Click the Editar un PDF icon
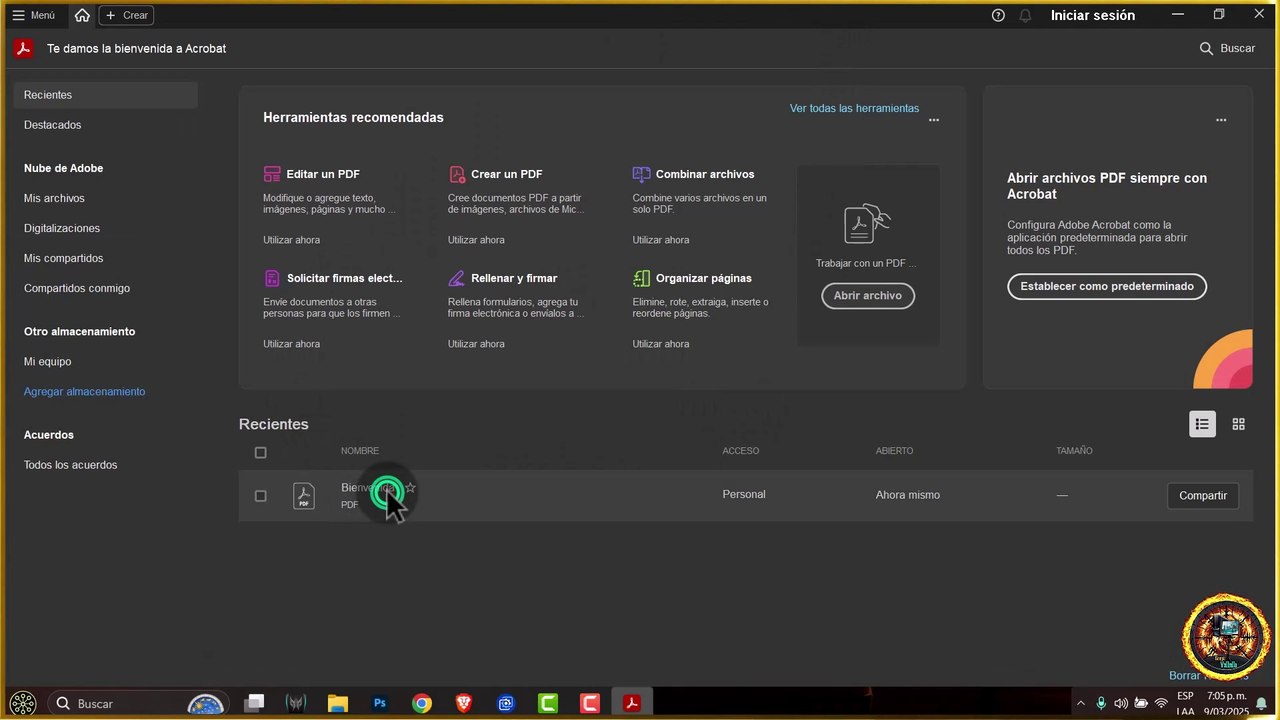This screenshot has height=720, width=1280. (272, 174)
